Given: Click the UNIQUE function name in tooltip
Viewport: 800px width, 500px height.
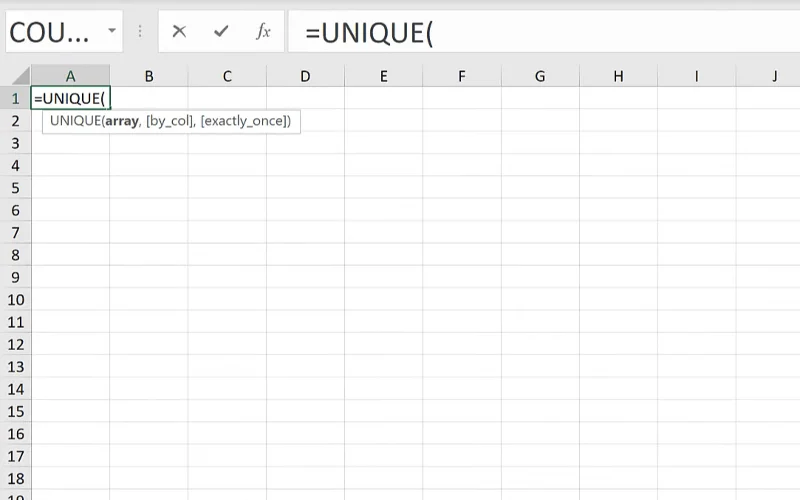Looking at the screenshot, I should (75, 121).
